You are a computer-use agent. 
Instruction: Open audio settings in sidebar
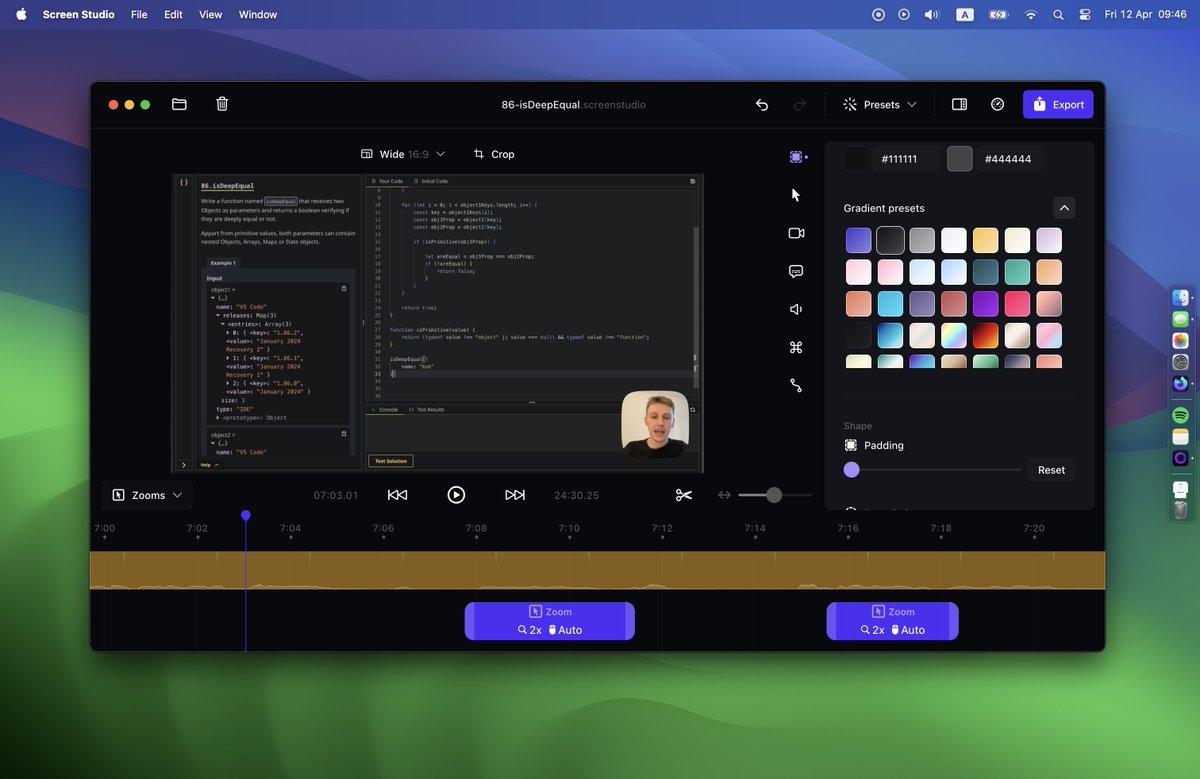pos(796,309)
